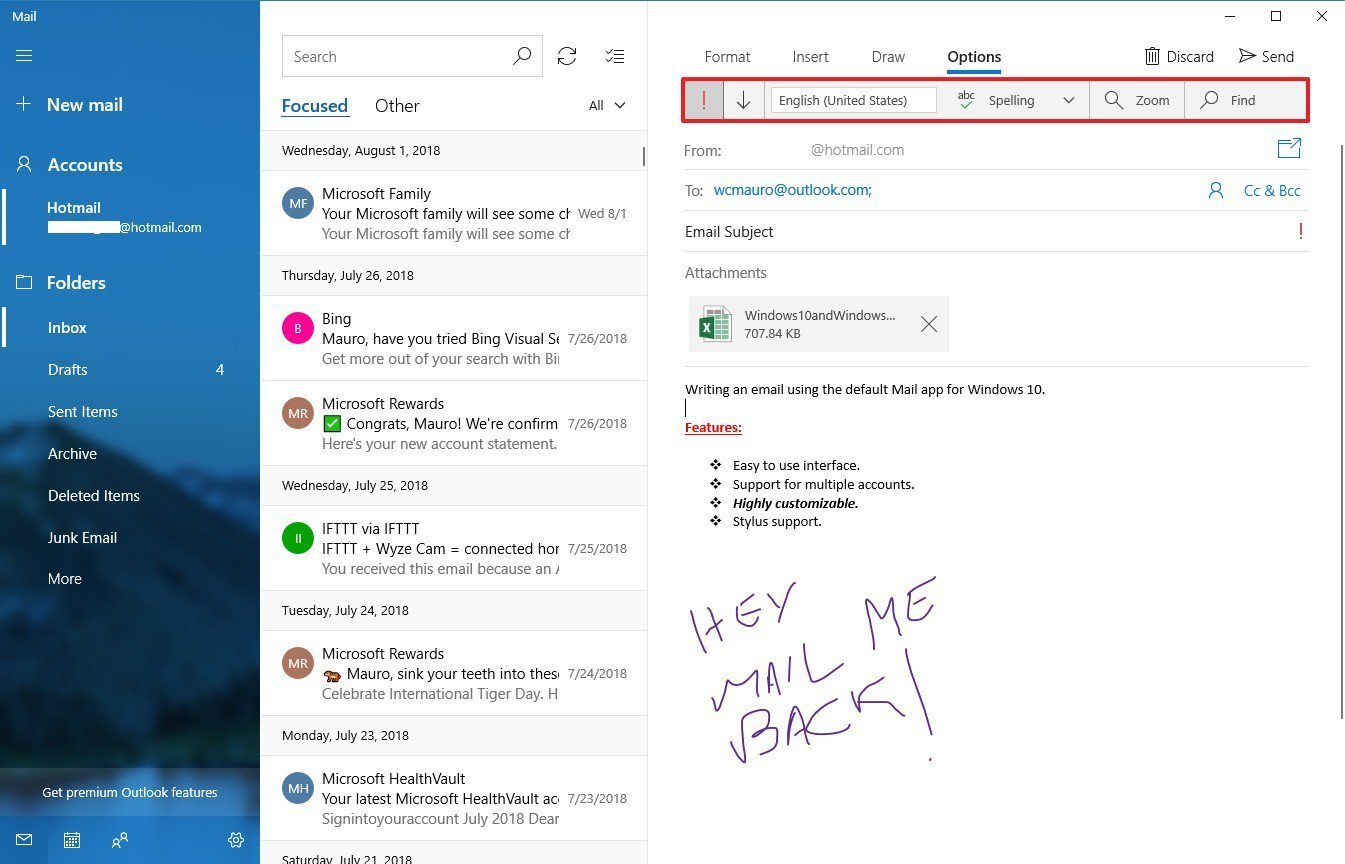
Task: Open the English (United States) language dropdown
Action: click(x=852, y=100)
